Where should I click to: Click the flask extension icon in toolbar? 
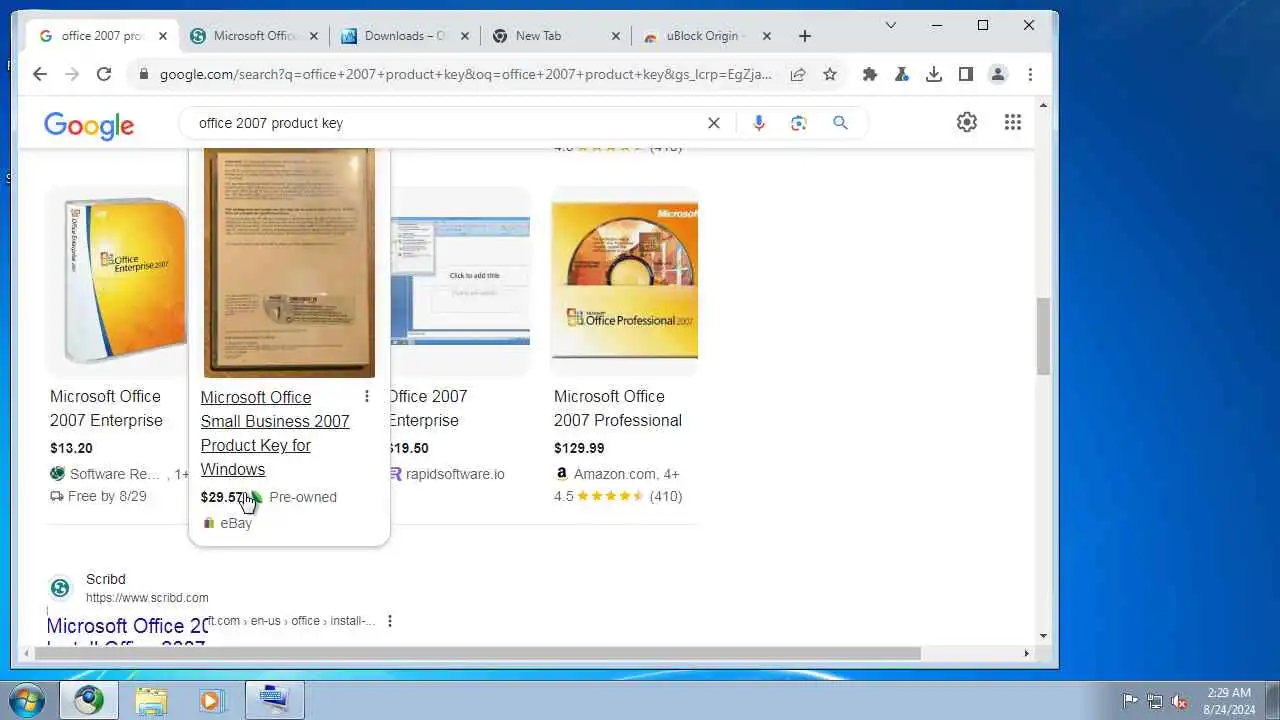pos(902,74)
